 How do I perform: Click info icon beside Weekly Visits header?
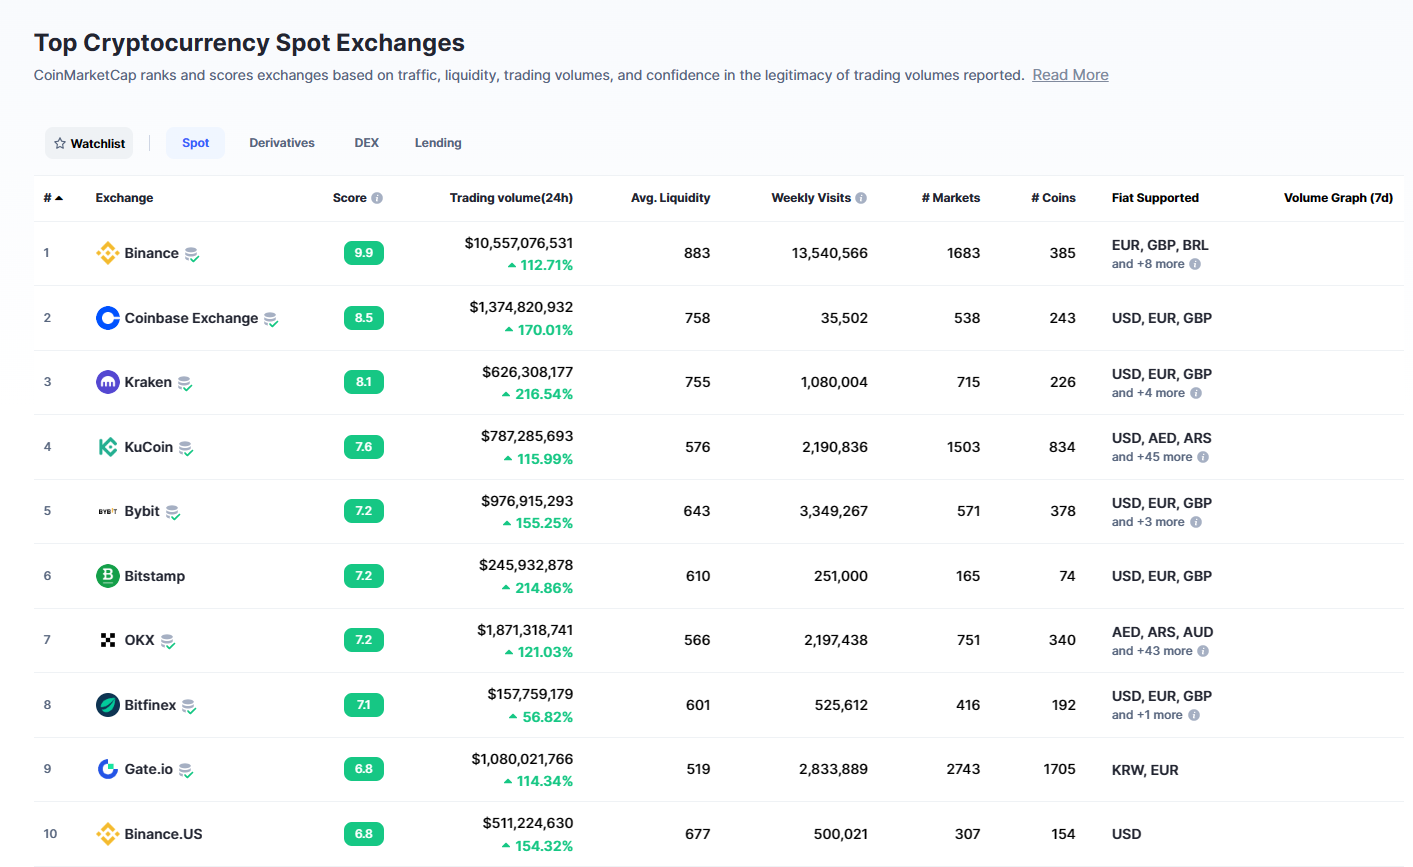(861, 198)
